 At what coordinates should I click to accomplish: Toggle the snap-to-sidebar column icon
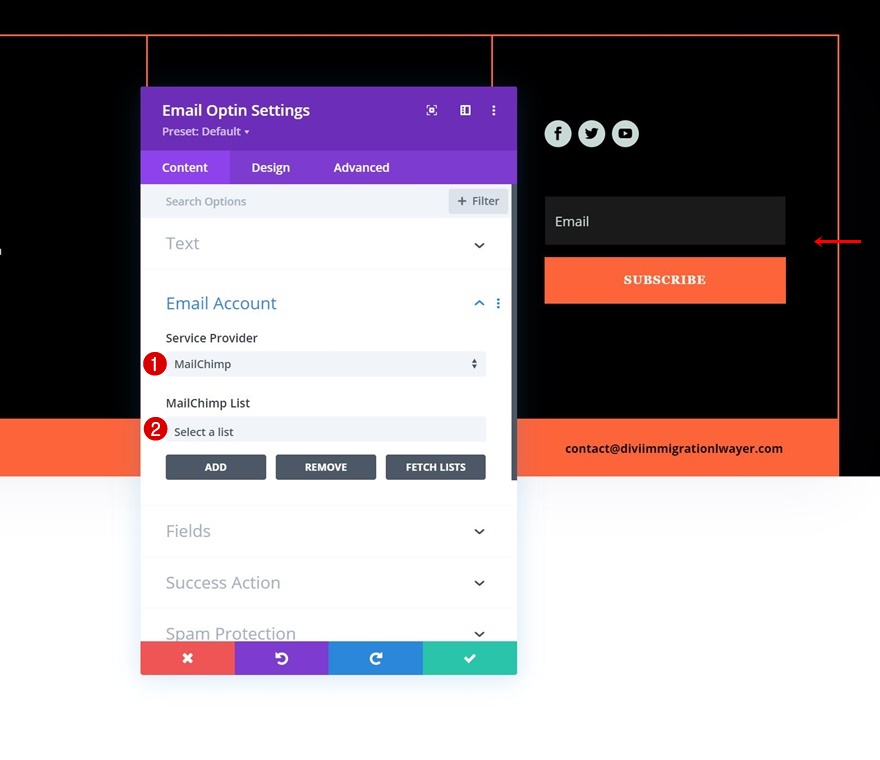(465, 111)
